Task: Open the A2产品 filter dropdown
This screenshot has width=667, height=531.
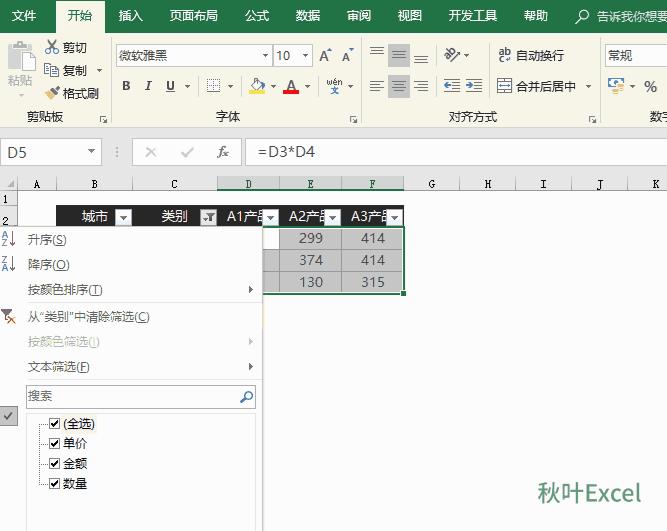Action: click(x=333, y=217)
